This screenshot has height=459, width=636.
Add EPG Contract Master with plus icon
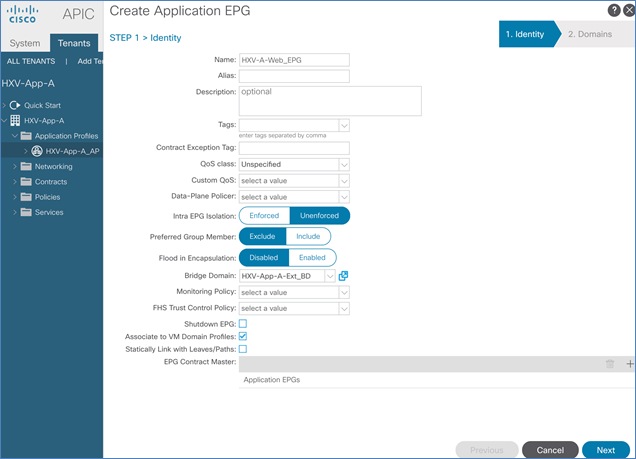pos(630,364)
